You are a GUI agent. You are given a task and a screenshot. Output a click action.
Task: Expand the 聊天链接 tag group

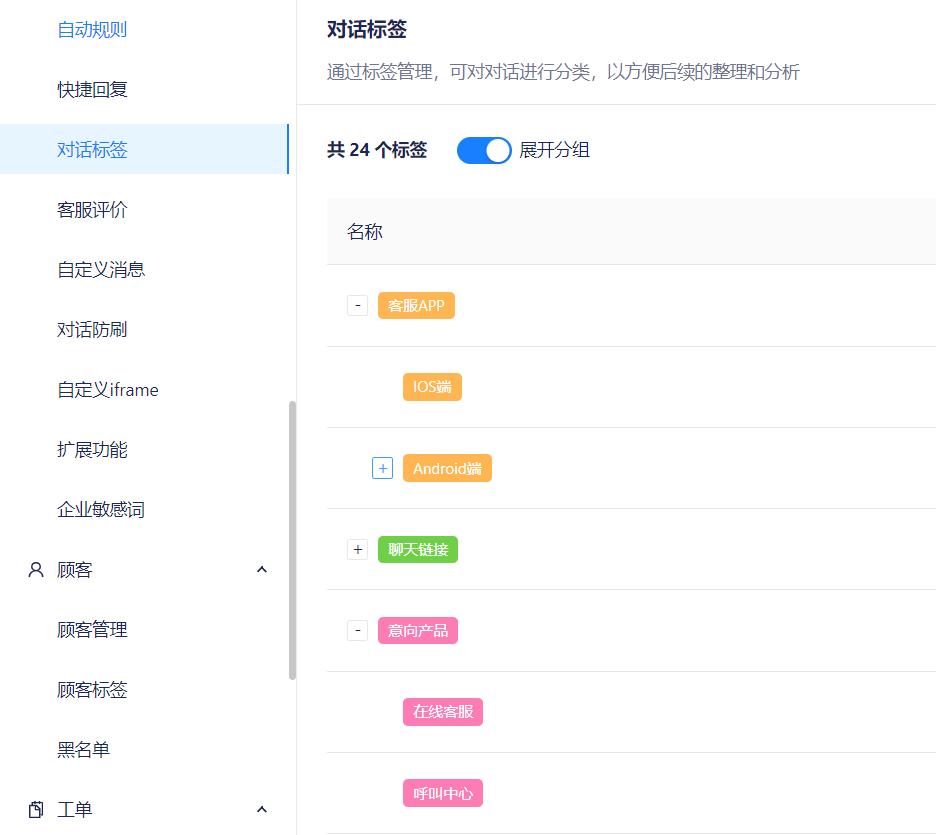click(x=357, y=549)
